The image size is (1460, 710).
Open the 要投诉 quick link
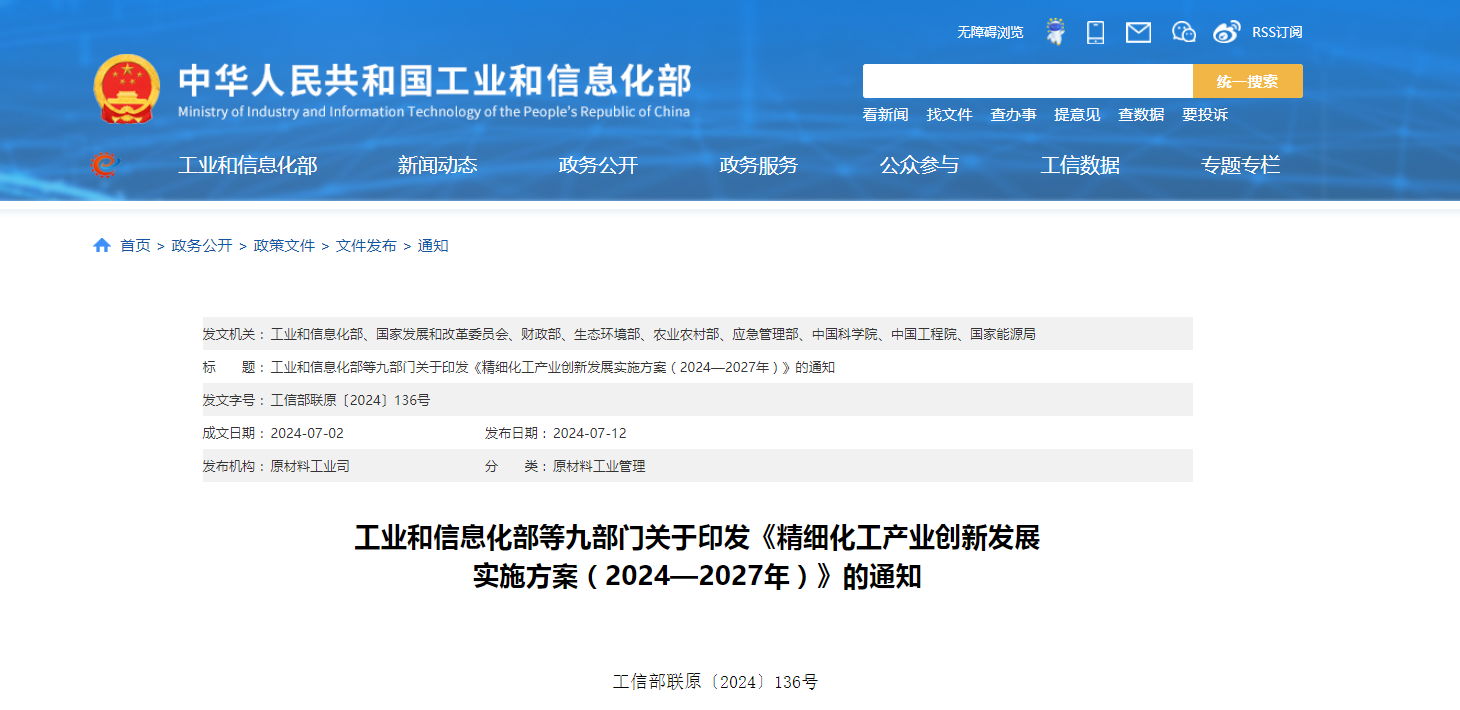(1205, 115)
